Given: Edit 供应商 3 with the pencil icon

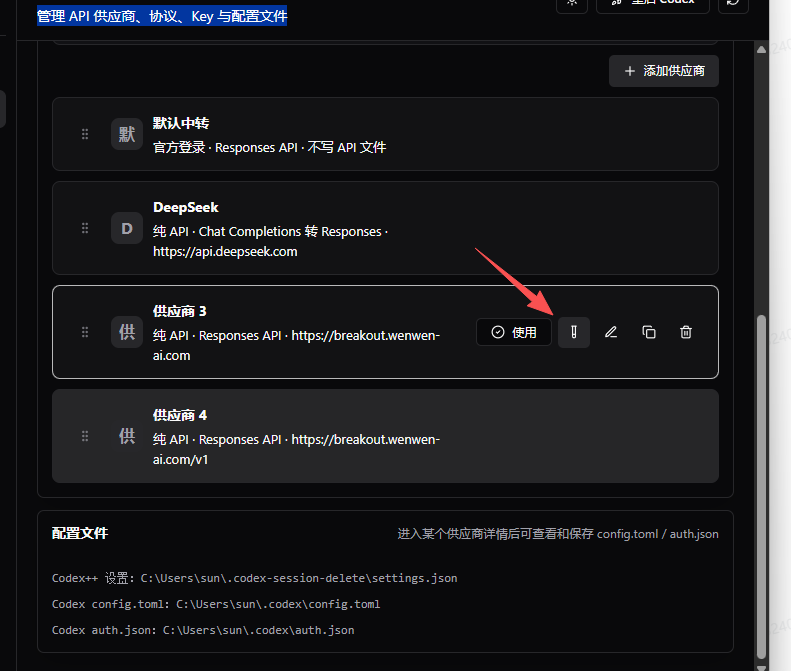Looking at the screenshot, I should (611, 332).
